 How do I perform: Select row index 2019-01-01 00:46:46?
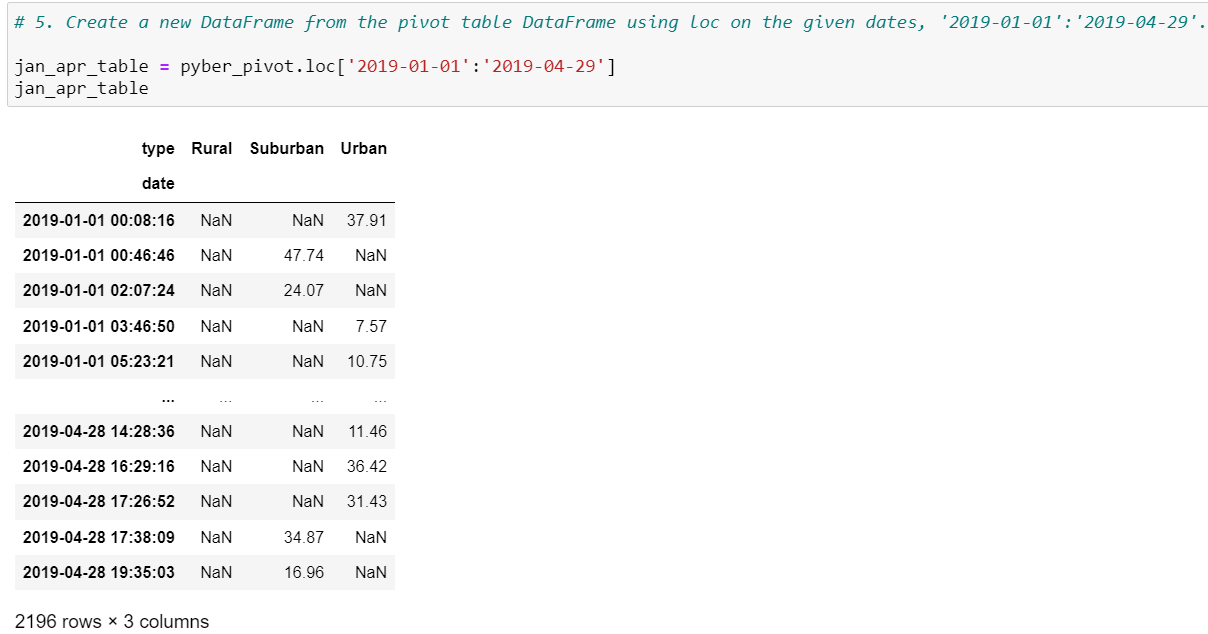(x=99, y=255)
